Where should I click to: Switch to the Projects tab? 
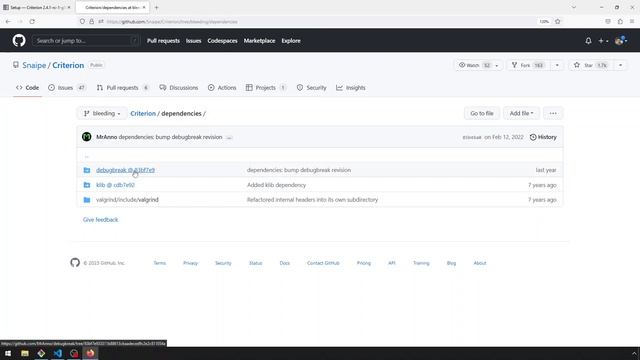point(266,88)
